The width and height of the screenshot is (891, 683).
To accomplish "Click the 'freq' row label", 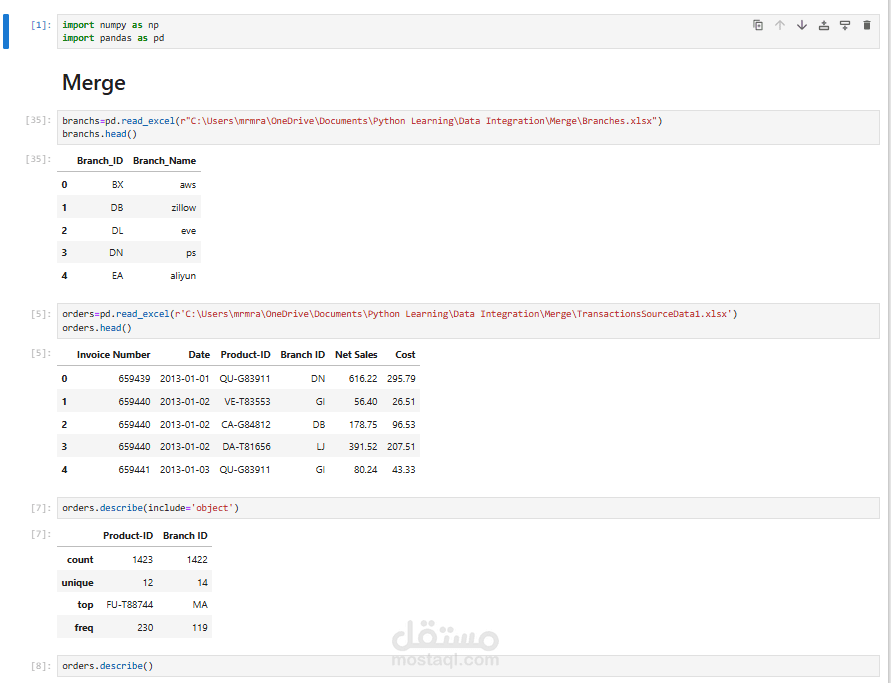I will 84,627.
